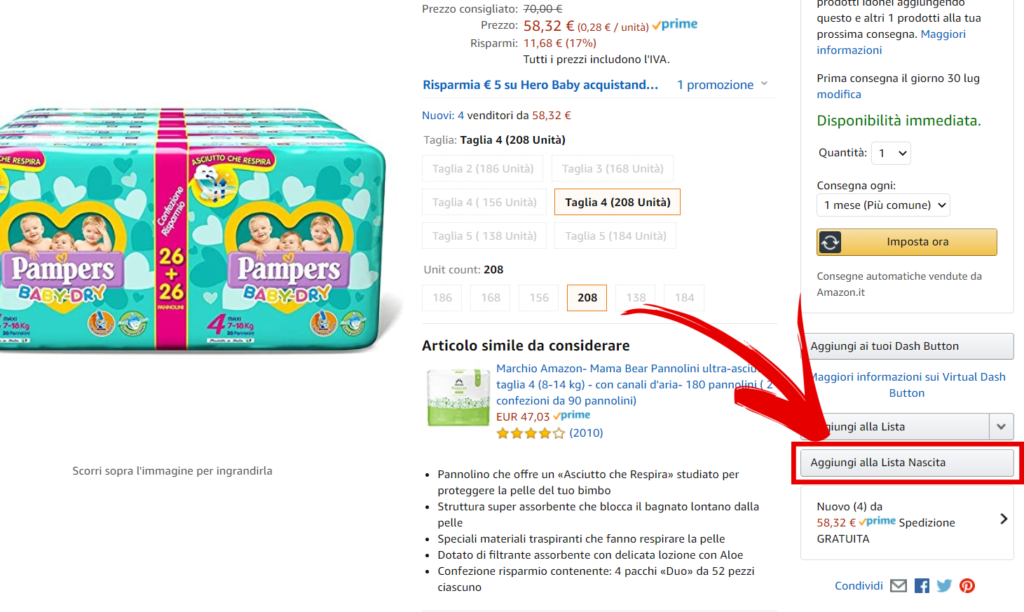The image size is (1024, 612).
Task: Click the star rating of Mama Bear
Action: click(x=530, y=433)
